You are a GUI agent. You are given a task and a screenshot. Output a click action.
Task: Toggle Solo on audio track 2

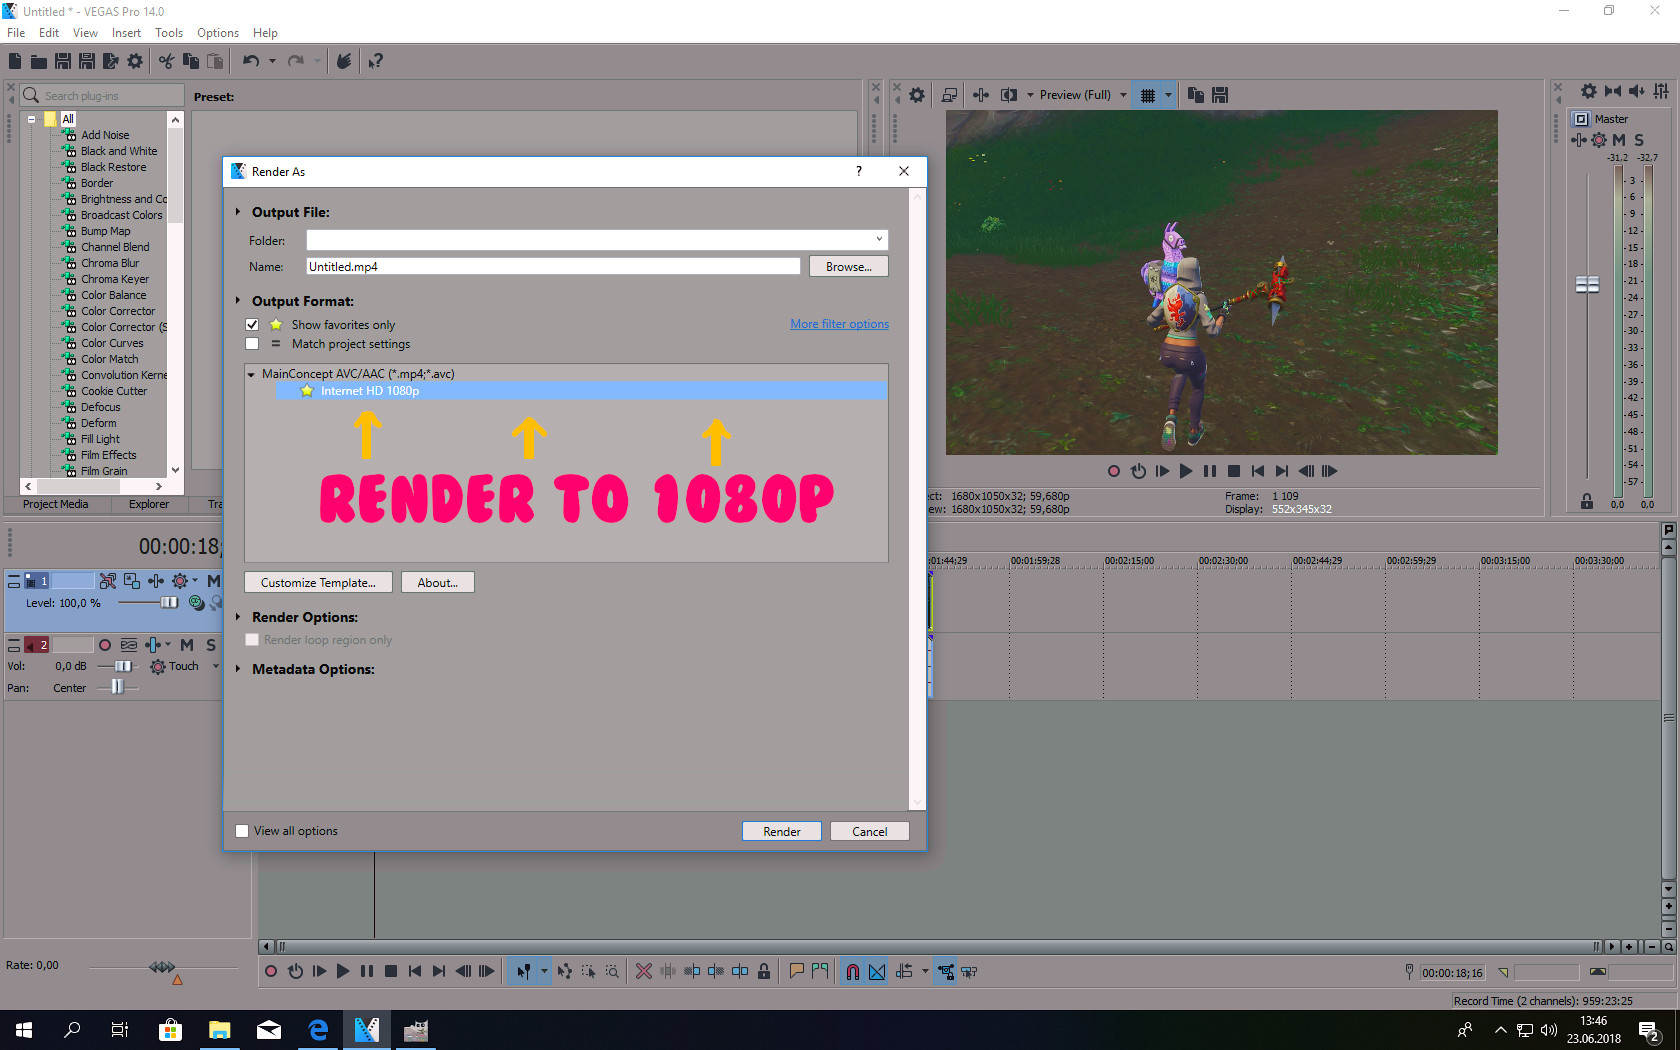pyautogui.click(x=211, y=645)
